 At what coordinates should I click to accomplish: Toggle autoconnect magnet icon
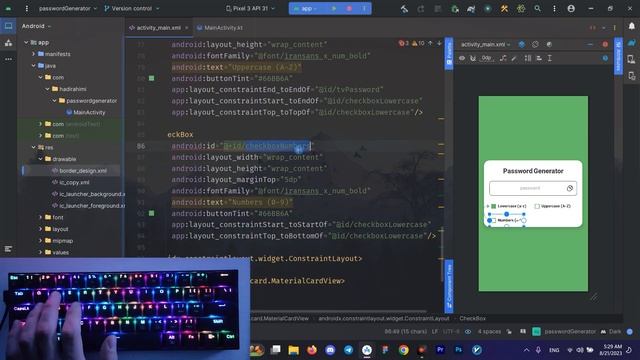click(473, 58)
